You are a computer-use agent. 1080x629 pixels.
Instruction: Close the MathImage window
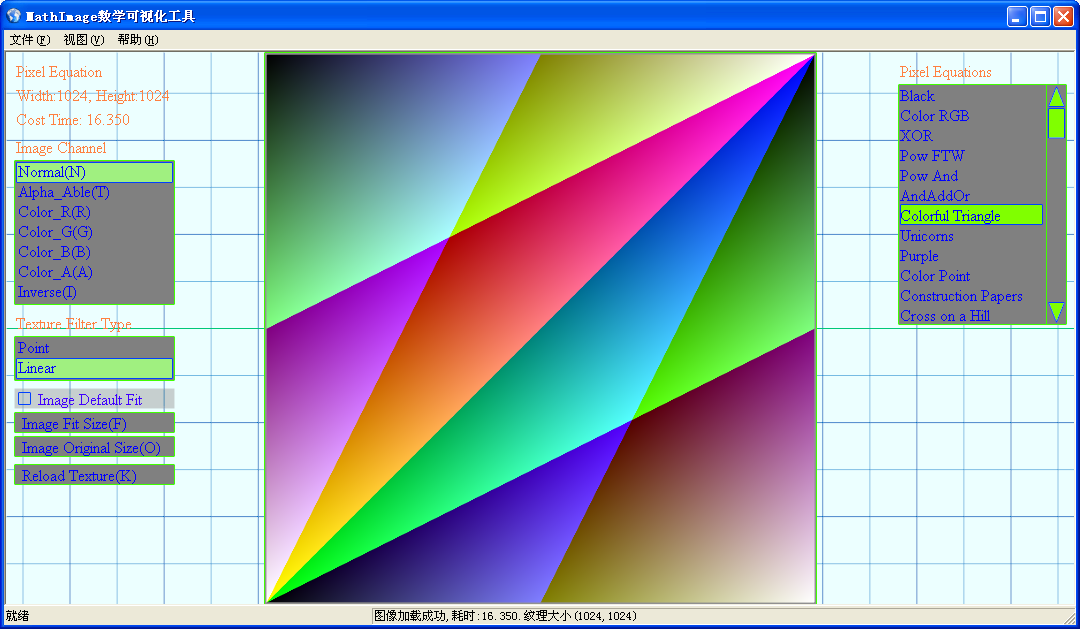click(1063, 17)
